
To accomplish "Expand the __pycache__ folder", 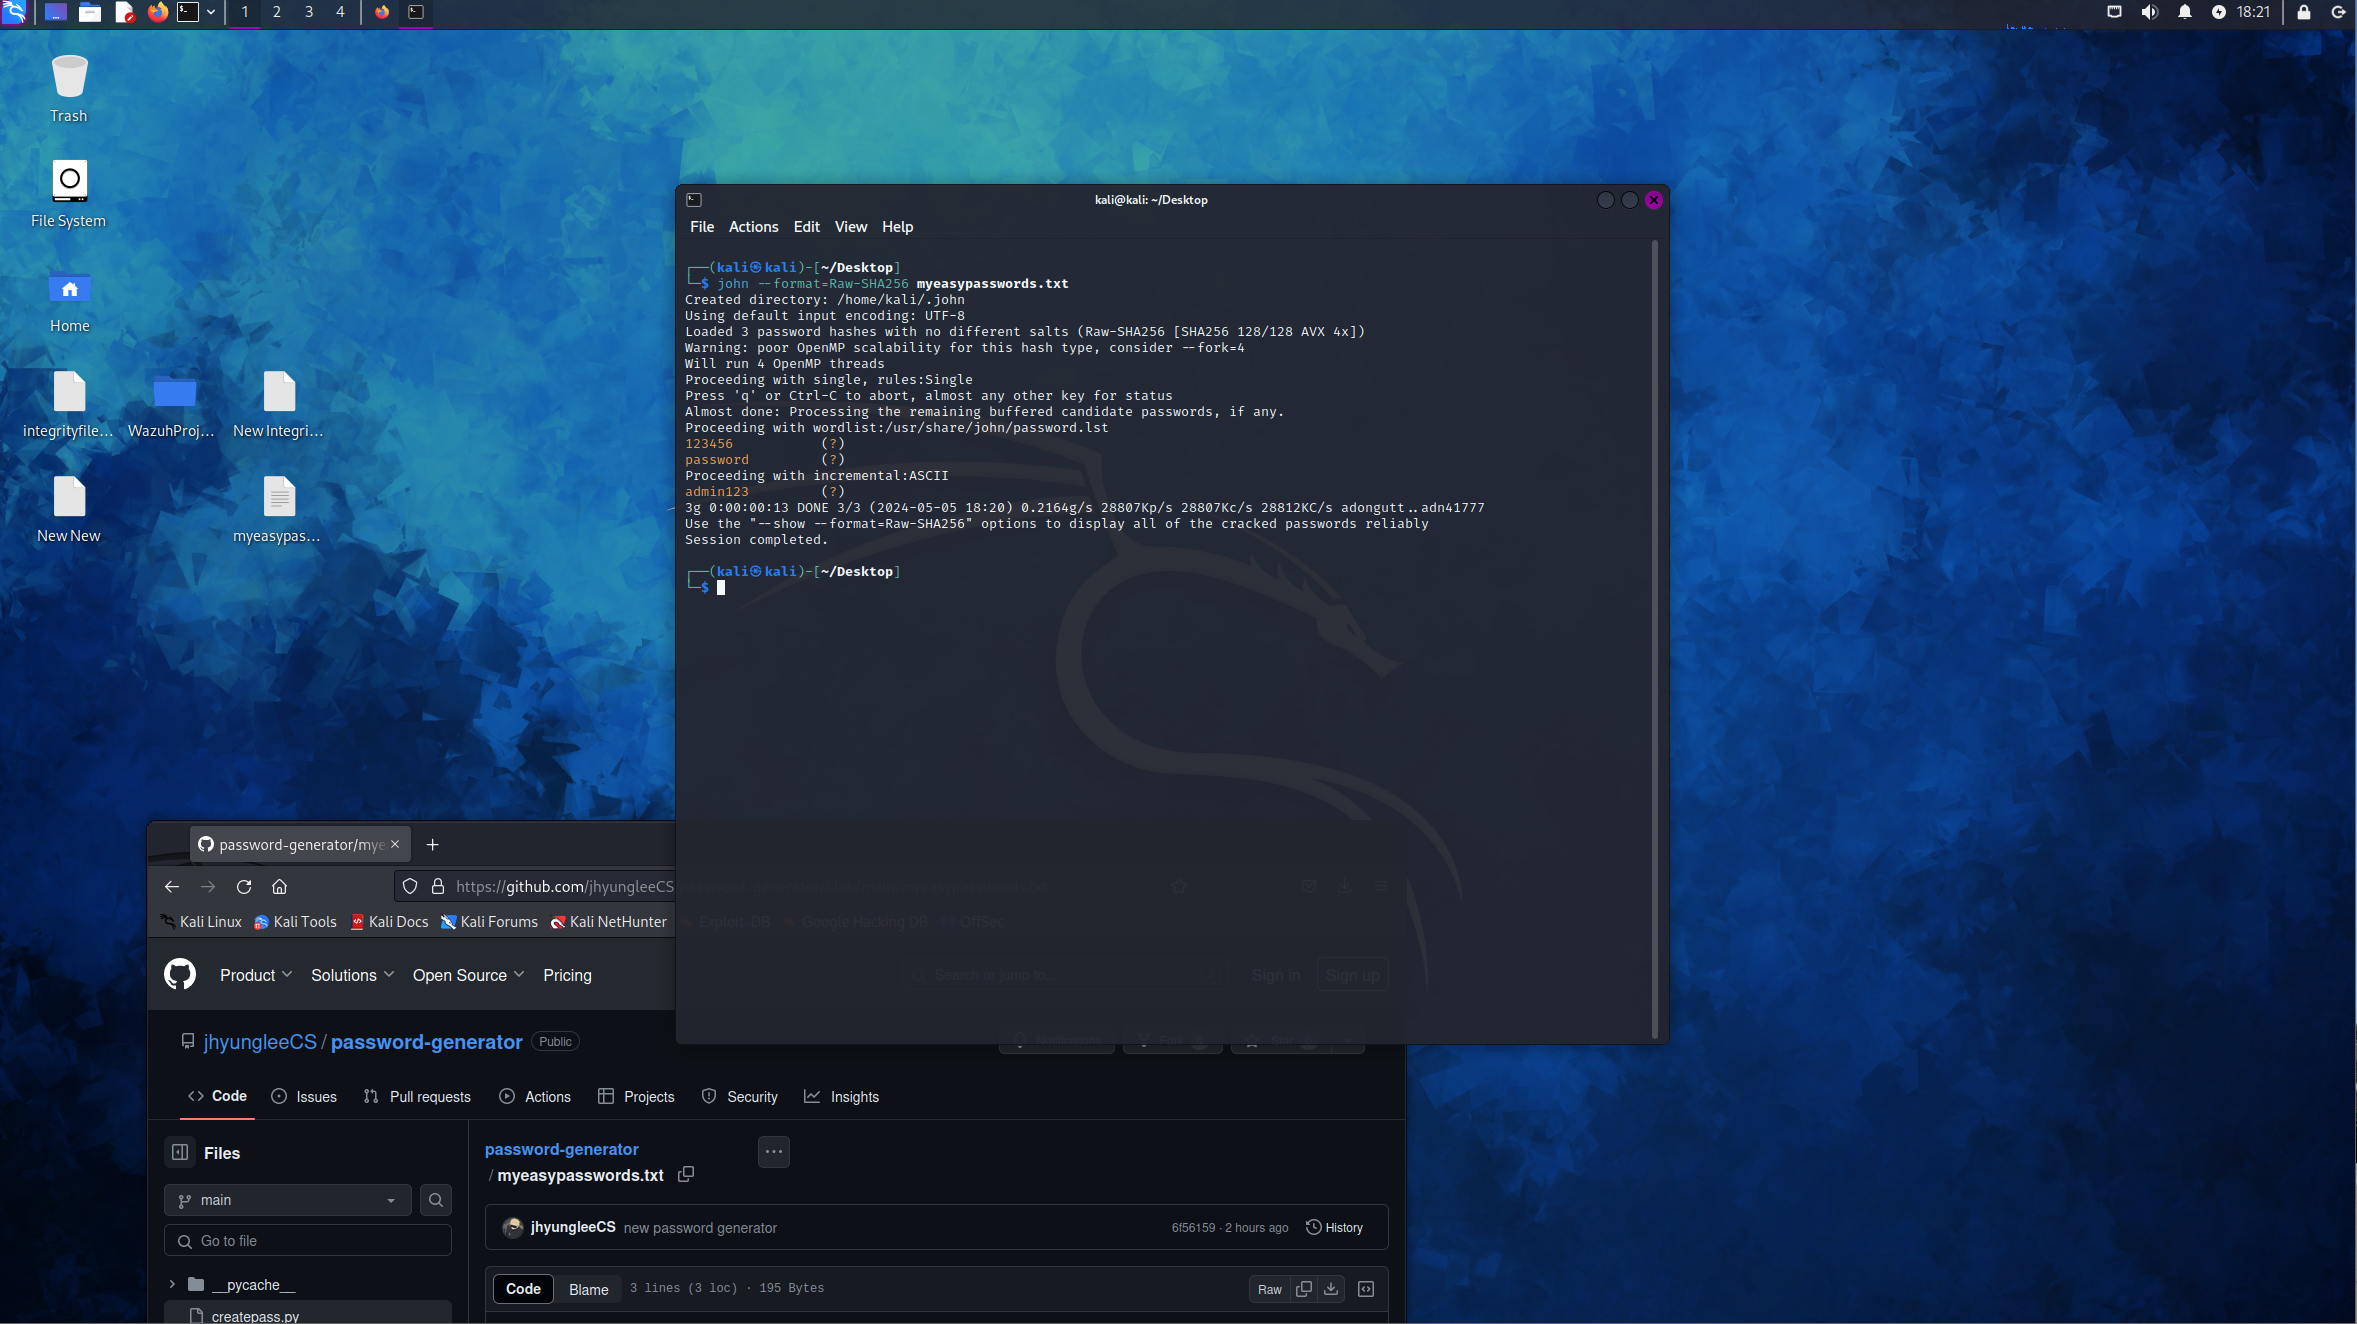I will point(172,1284).
